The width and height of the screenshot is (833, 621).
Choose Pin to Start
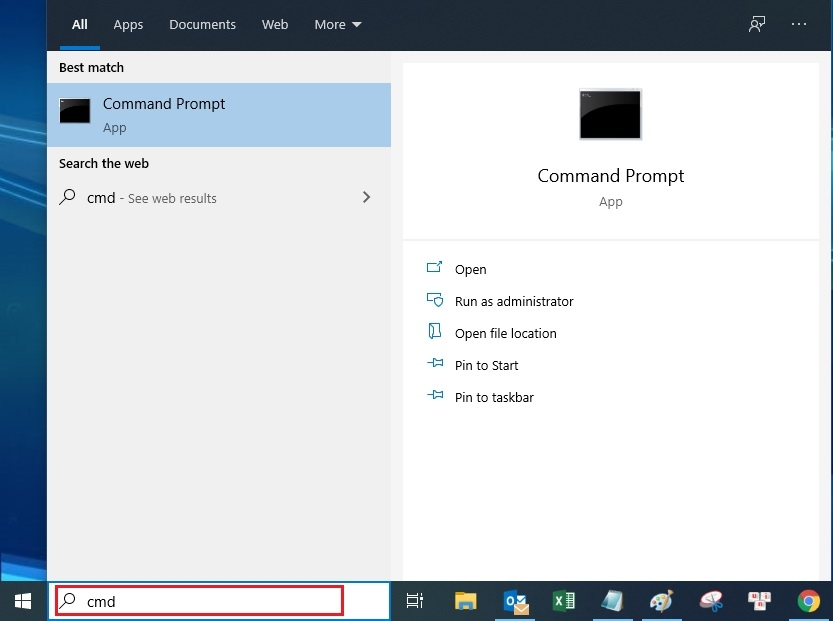pos(486,365)
